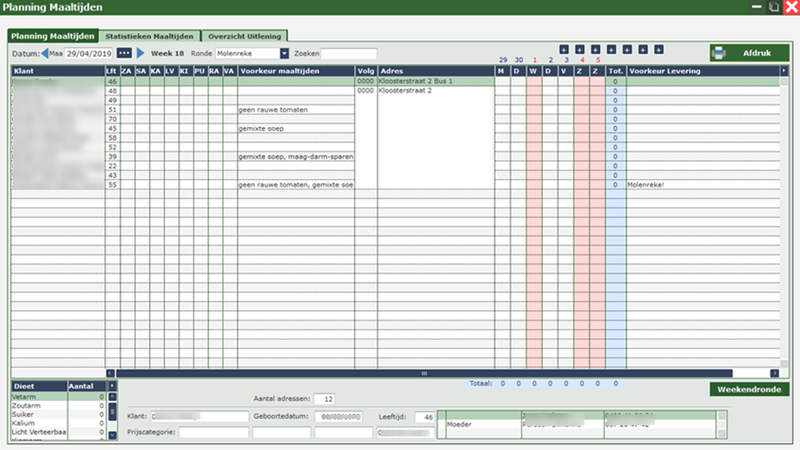The image size is (800, 450).
Task: Click plus button above Sunday column
Action: coord(659,49)
